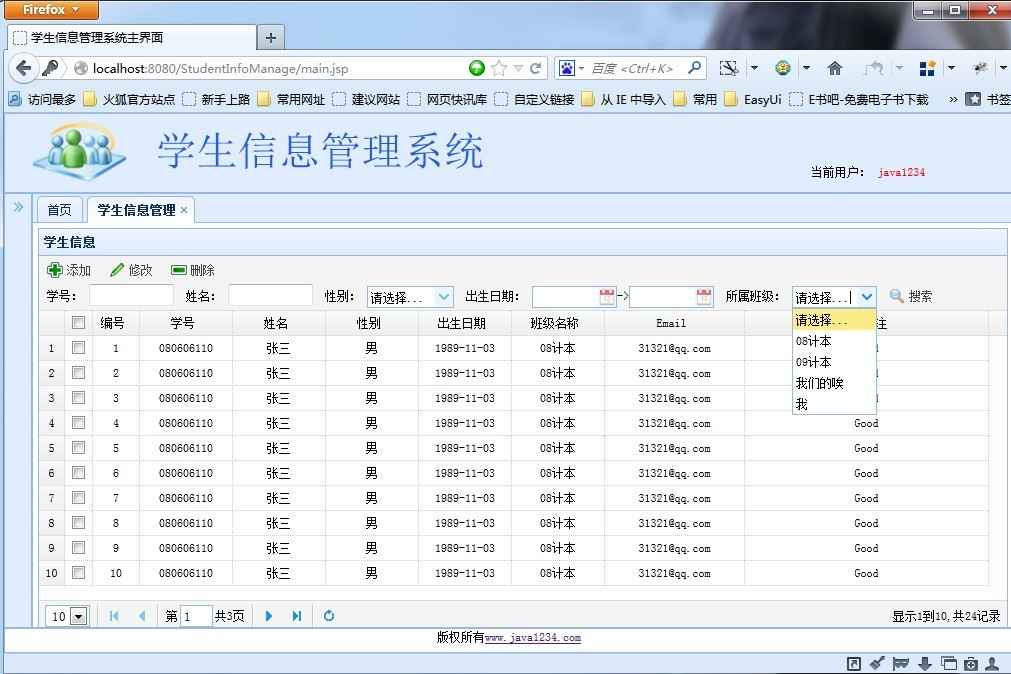Click the next page arrow icon

268,616
